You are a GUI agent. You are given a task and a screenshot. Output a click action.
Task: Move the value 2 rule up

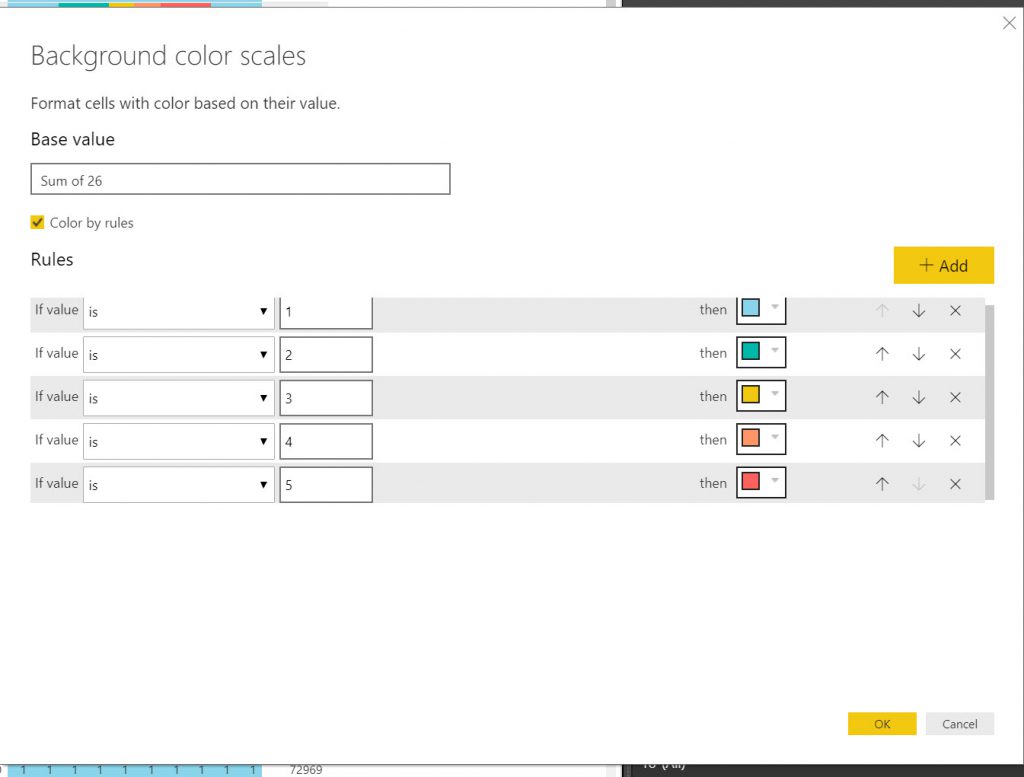[x=882, y=354]
